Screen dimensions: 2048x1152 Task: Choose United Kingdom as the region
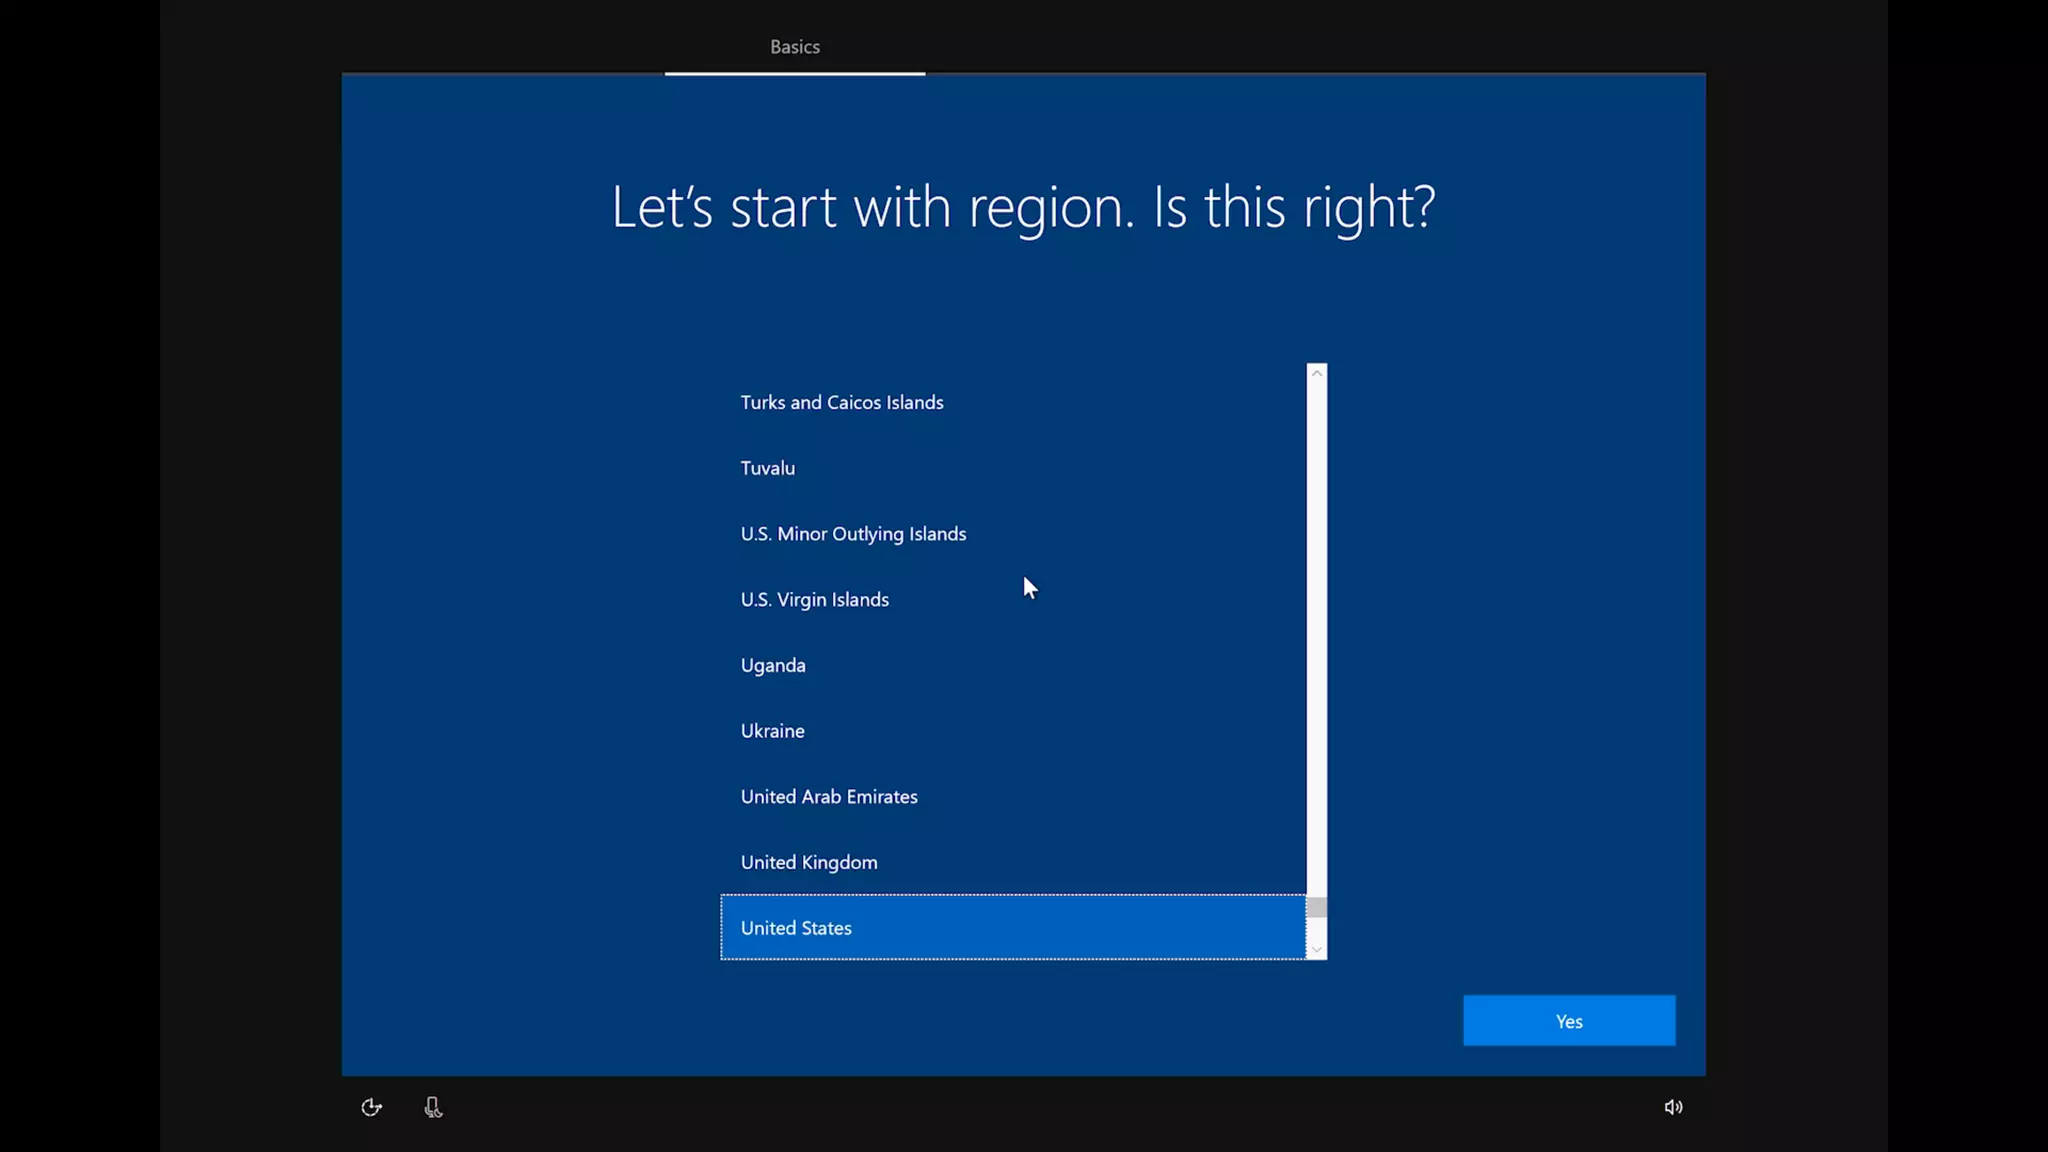tap(809, 862)
